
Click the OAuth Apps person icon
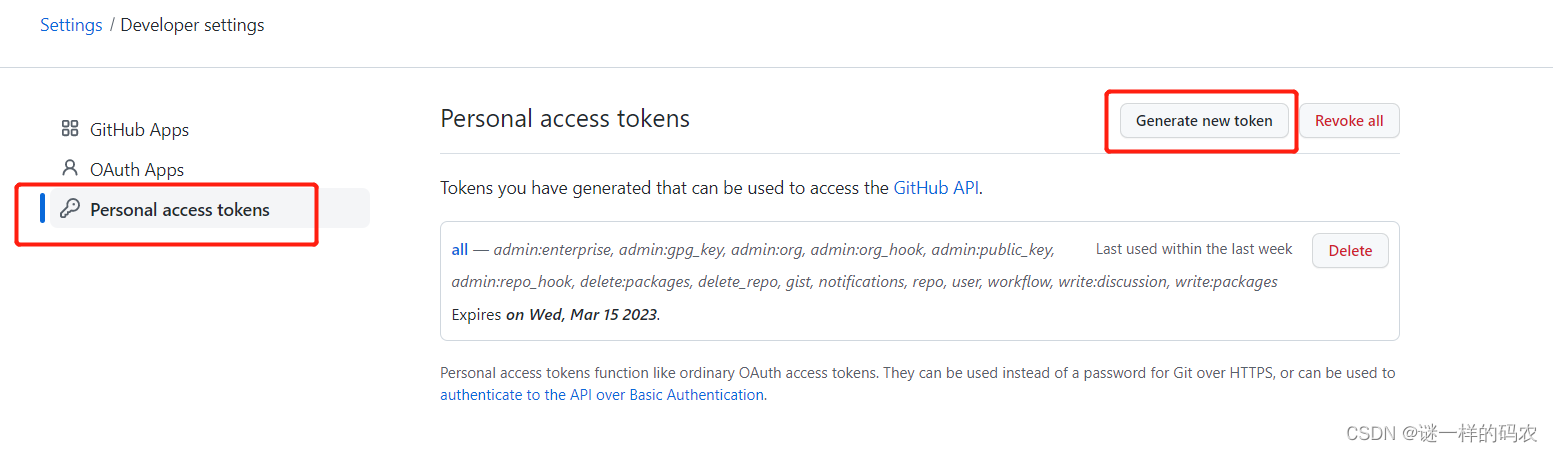[70, 168]
